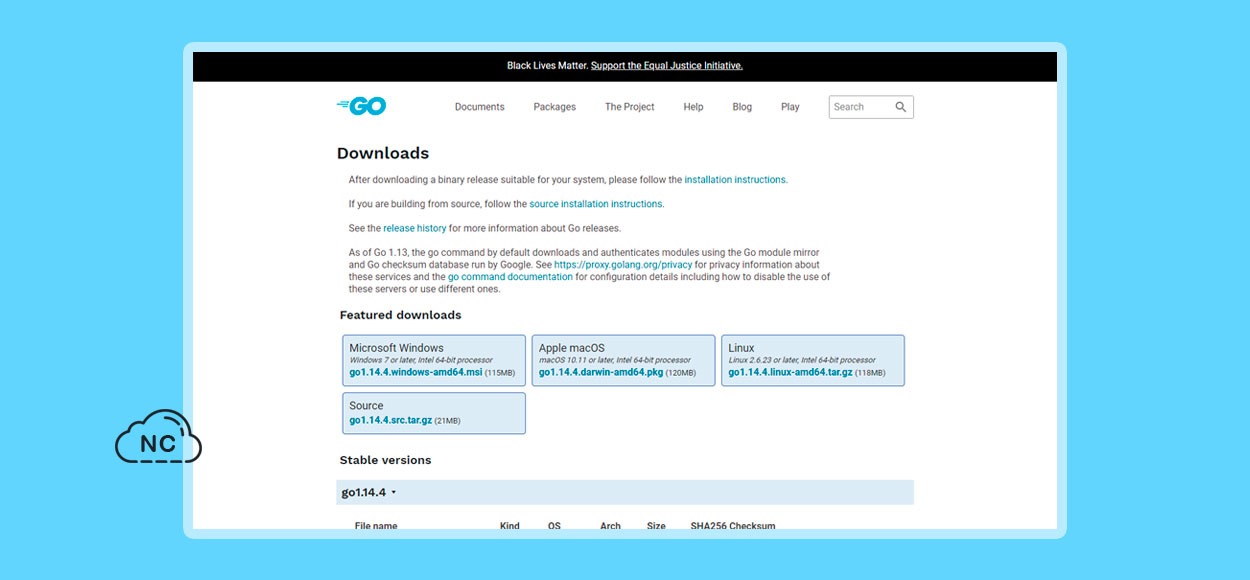The image size is (1250, 580).
Task: Open the go command documentation link
Action: [x=510, y=277]
